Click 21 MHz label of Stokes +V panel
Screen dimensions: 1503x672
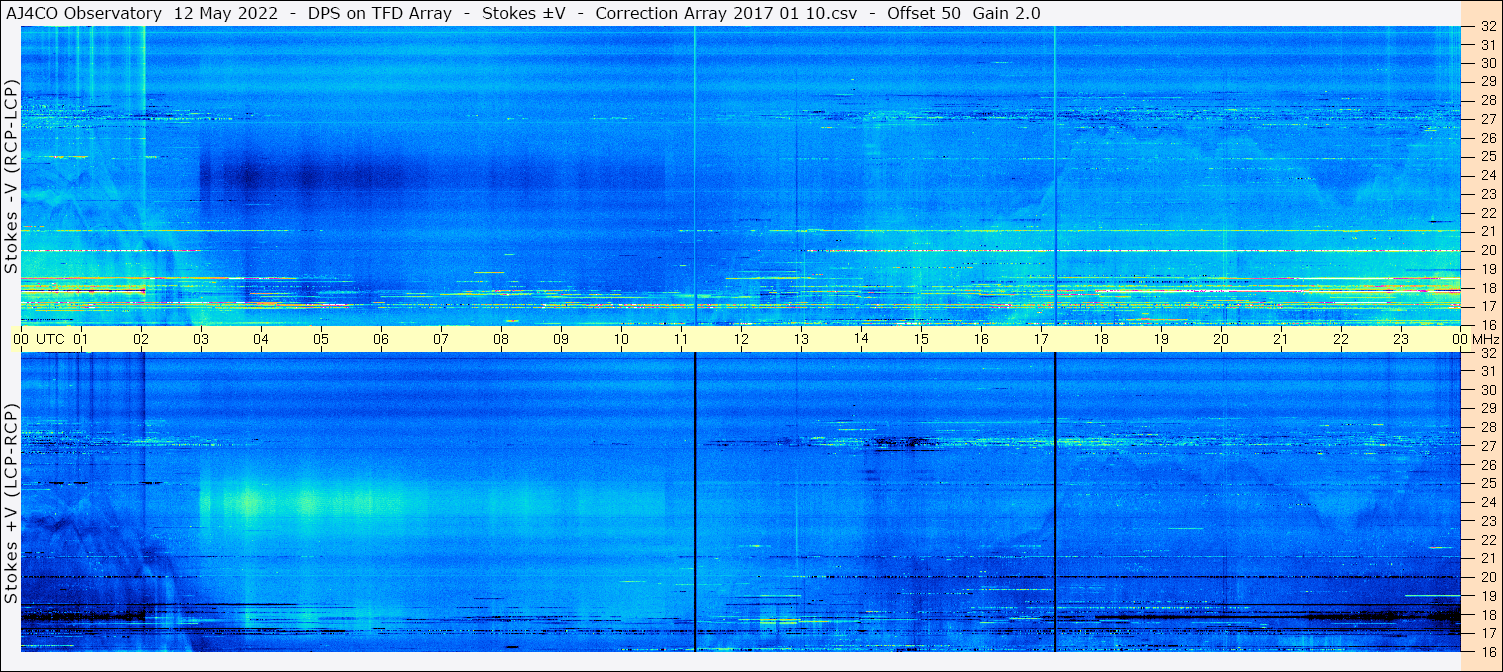point(1488,558)
